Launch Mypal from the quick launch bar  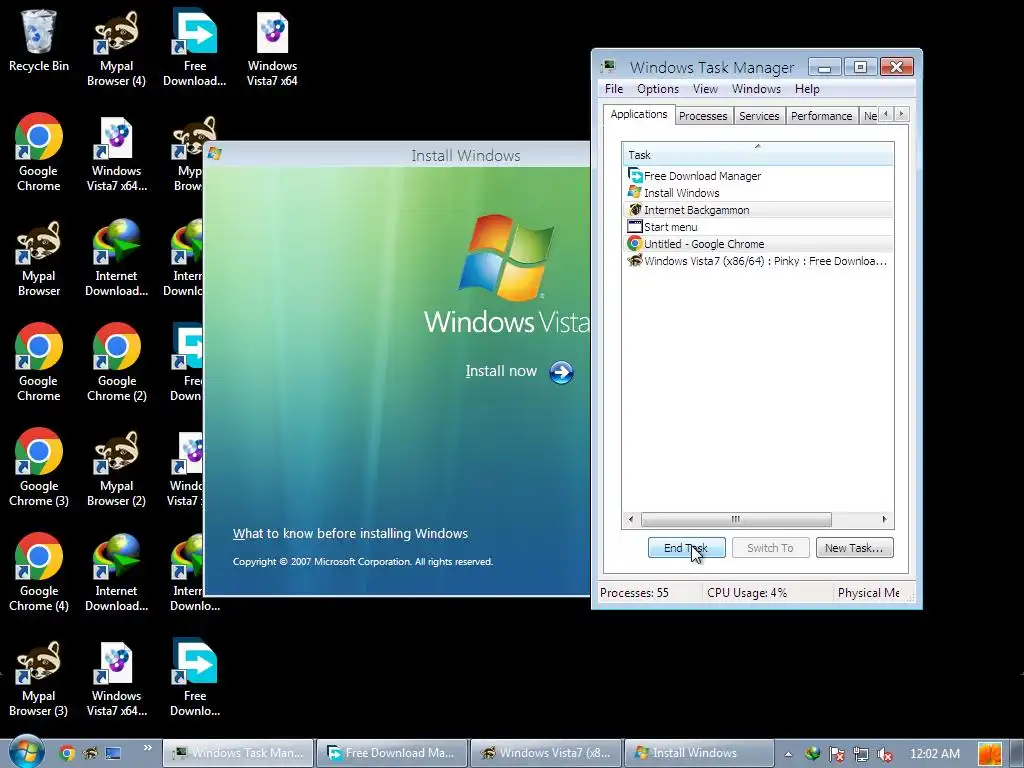coord(89,753)
